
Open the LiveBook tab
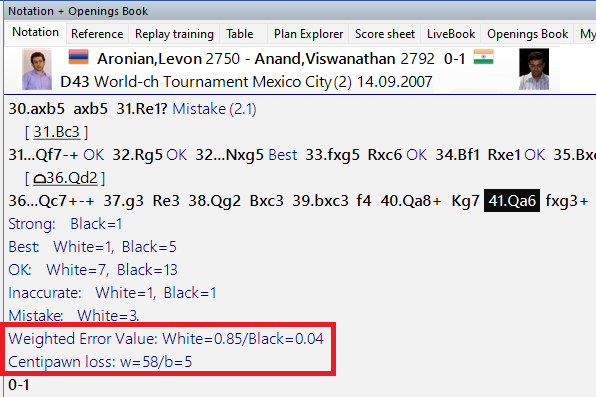[x=451, y=34]
